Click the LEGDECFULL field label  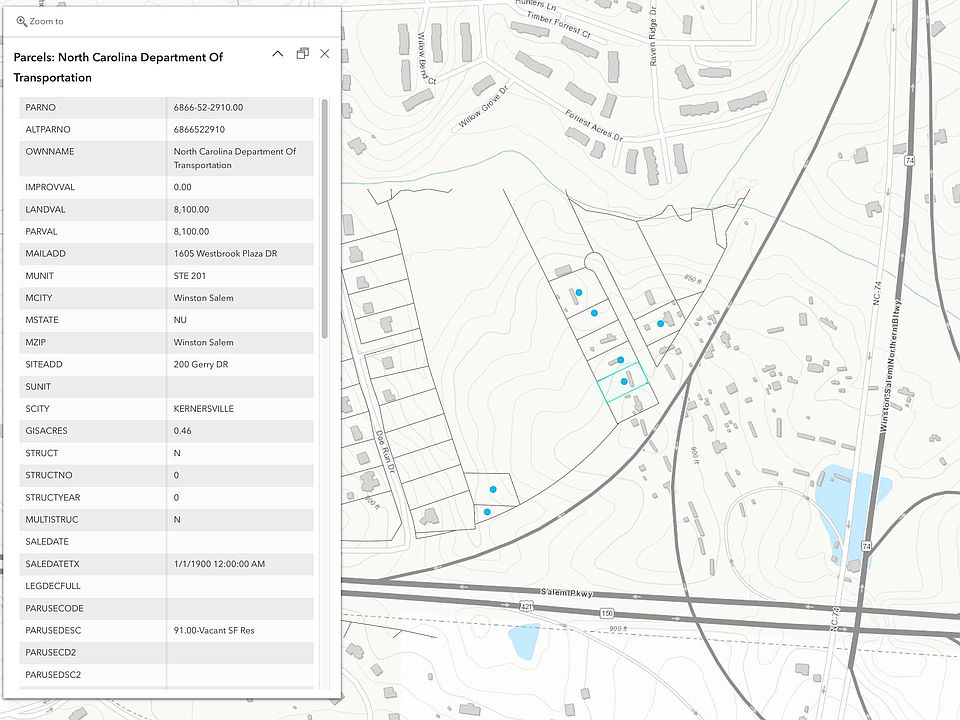pos(53,586)
